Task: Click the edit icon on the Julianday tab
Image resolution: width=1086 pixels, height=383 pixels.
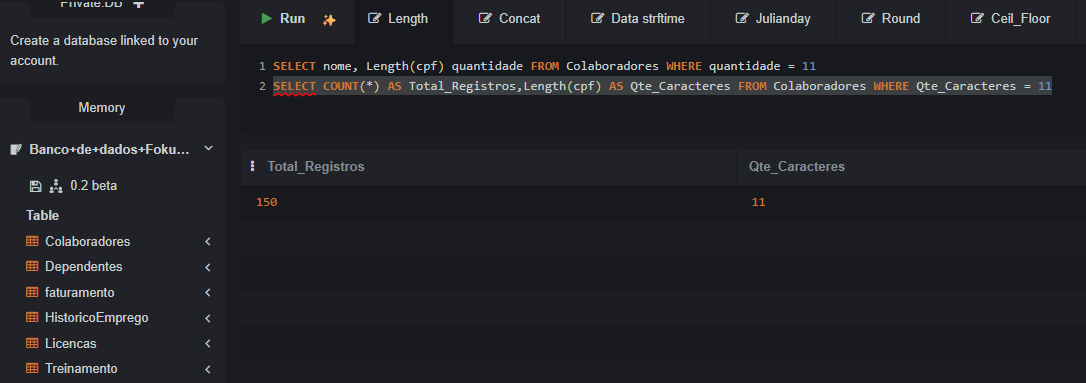Action: (x=742, y=19)
